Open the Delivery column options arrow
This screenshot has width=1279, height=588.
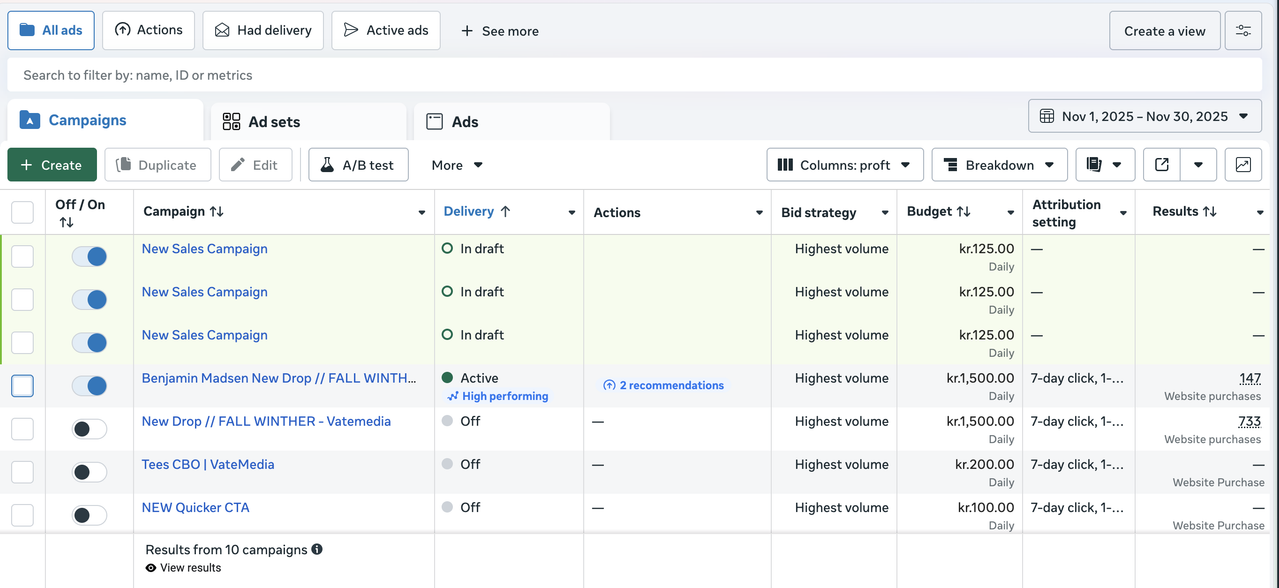(x=571, y=212)
